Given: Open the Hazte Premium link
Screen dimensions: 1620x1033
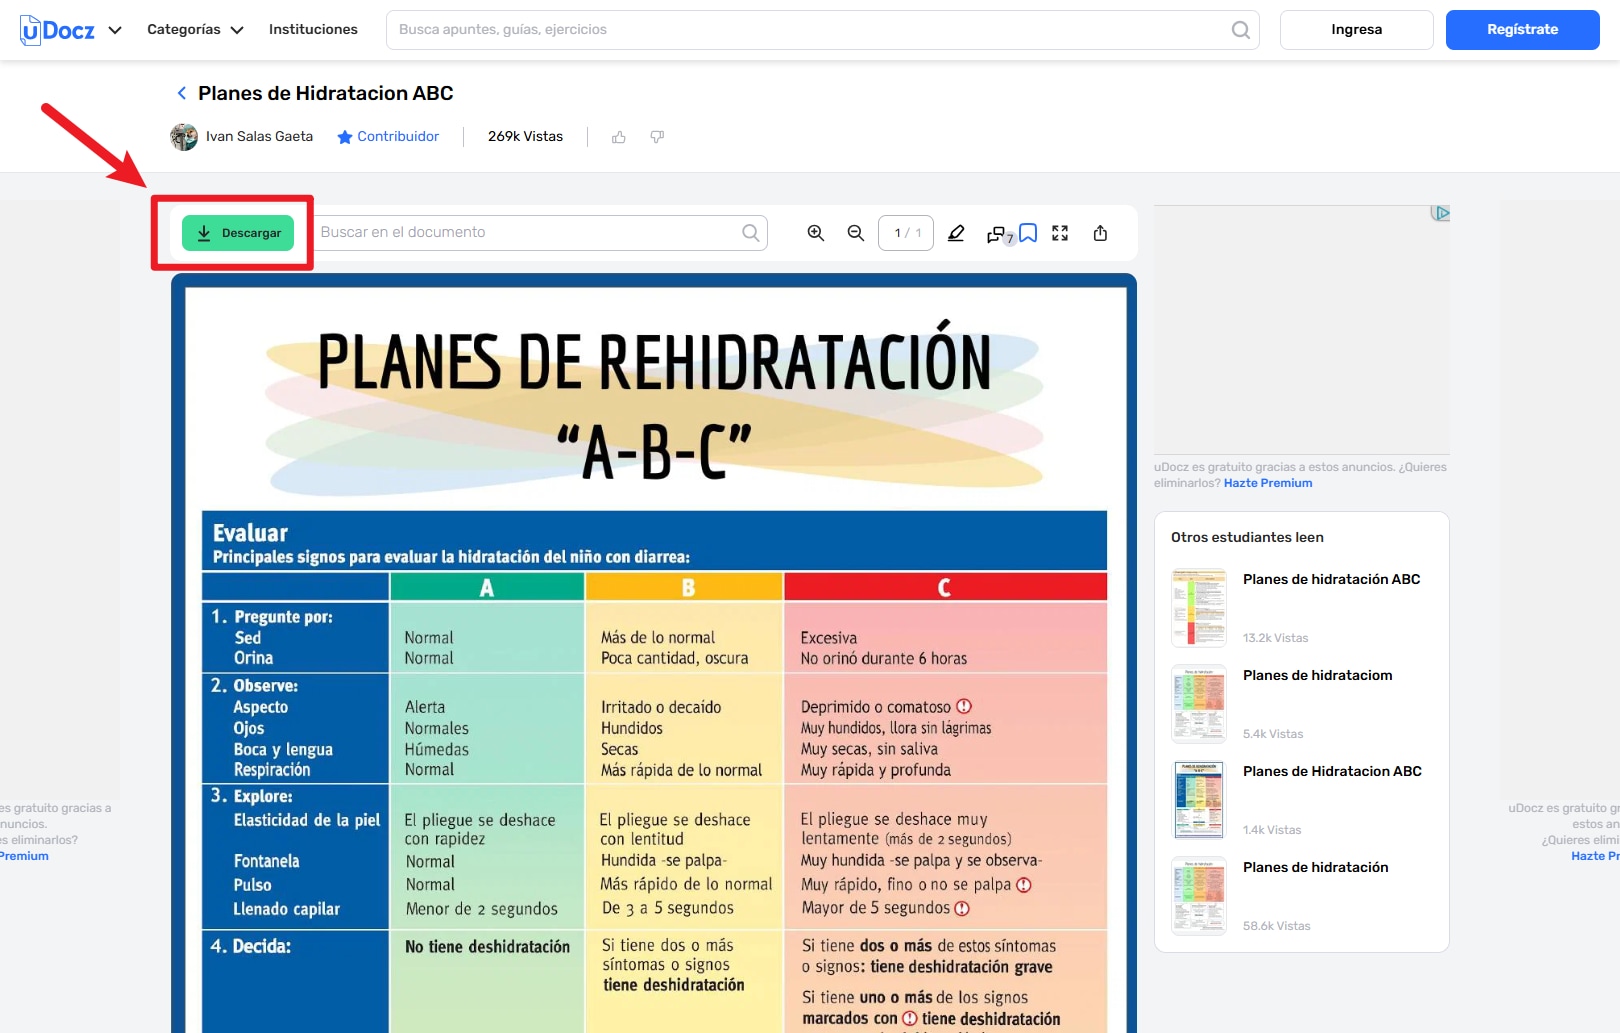Looking at the screenshot, I should pos(1268,483).
